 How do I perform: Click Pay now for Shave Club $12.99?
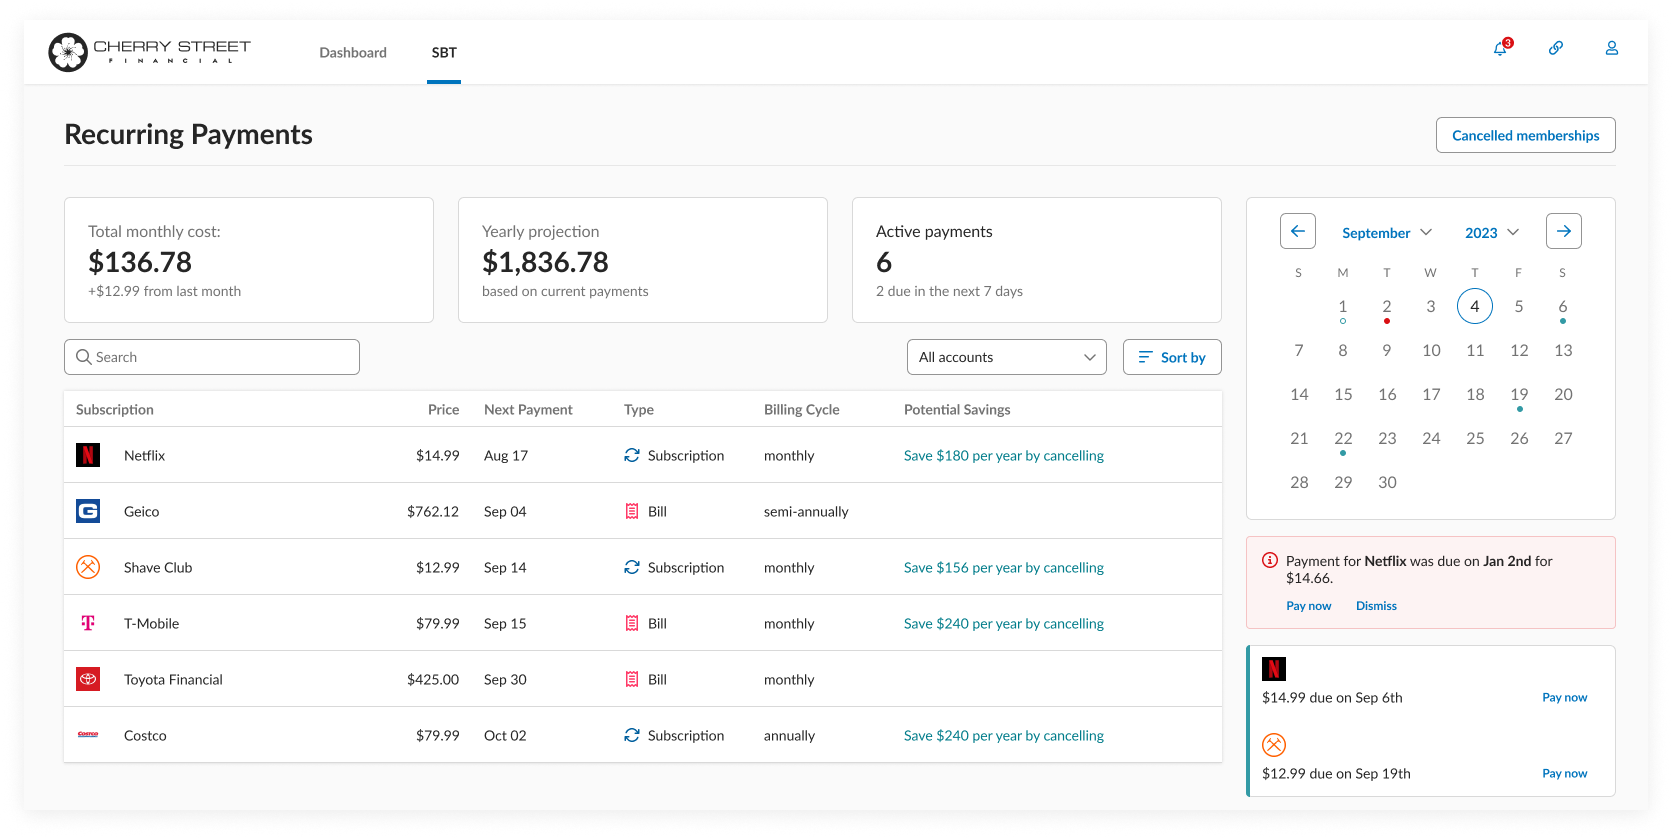1564,773
